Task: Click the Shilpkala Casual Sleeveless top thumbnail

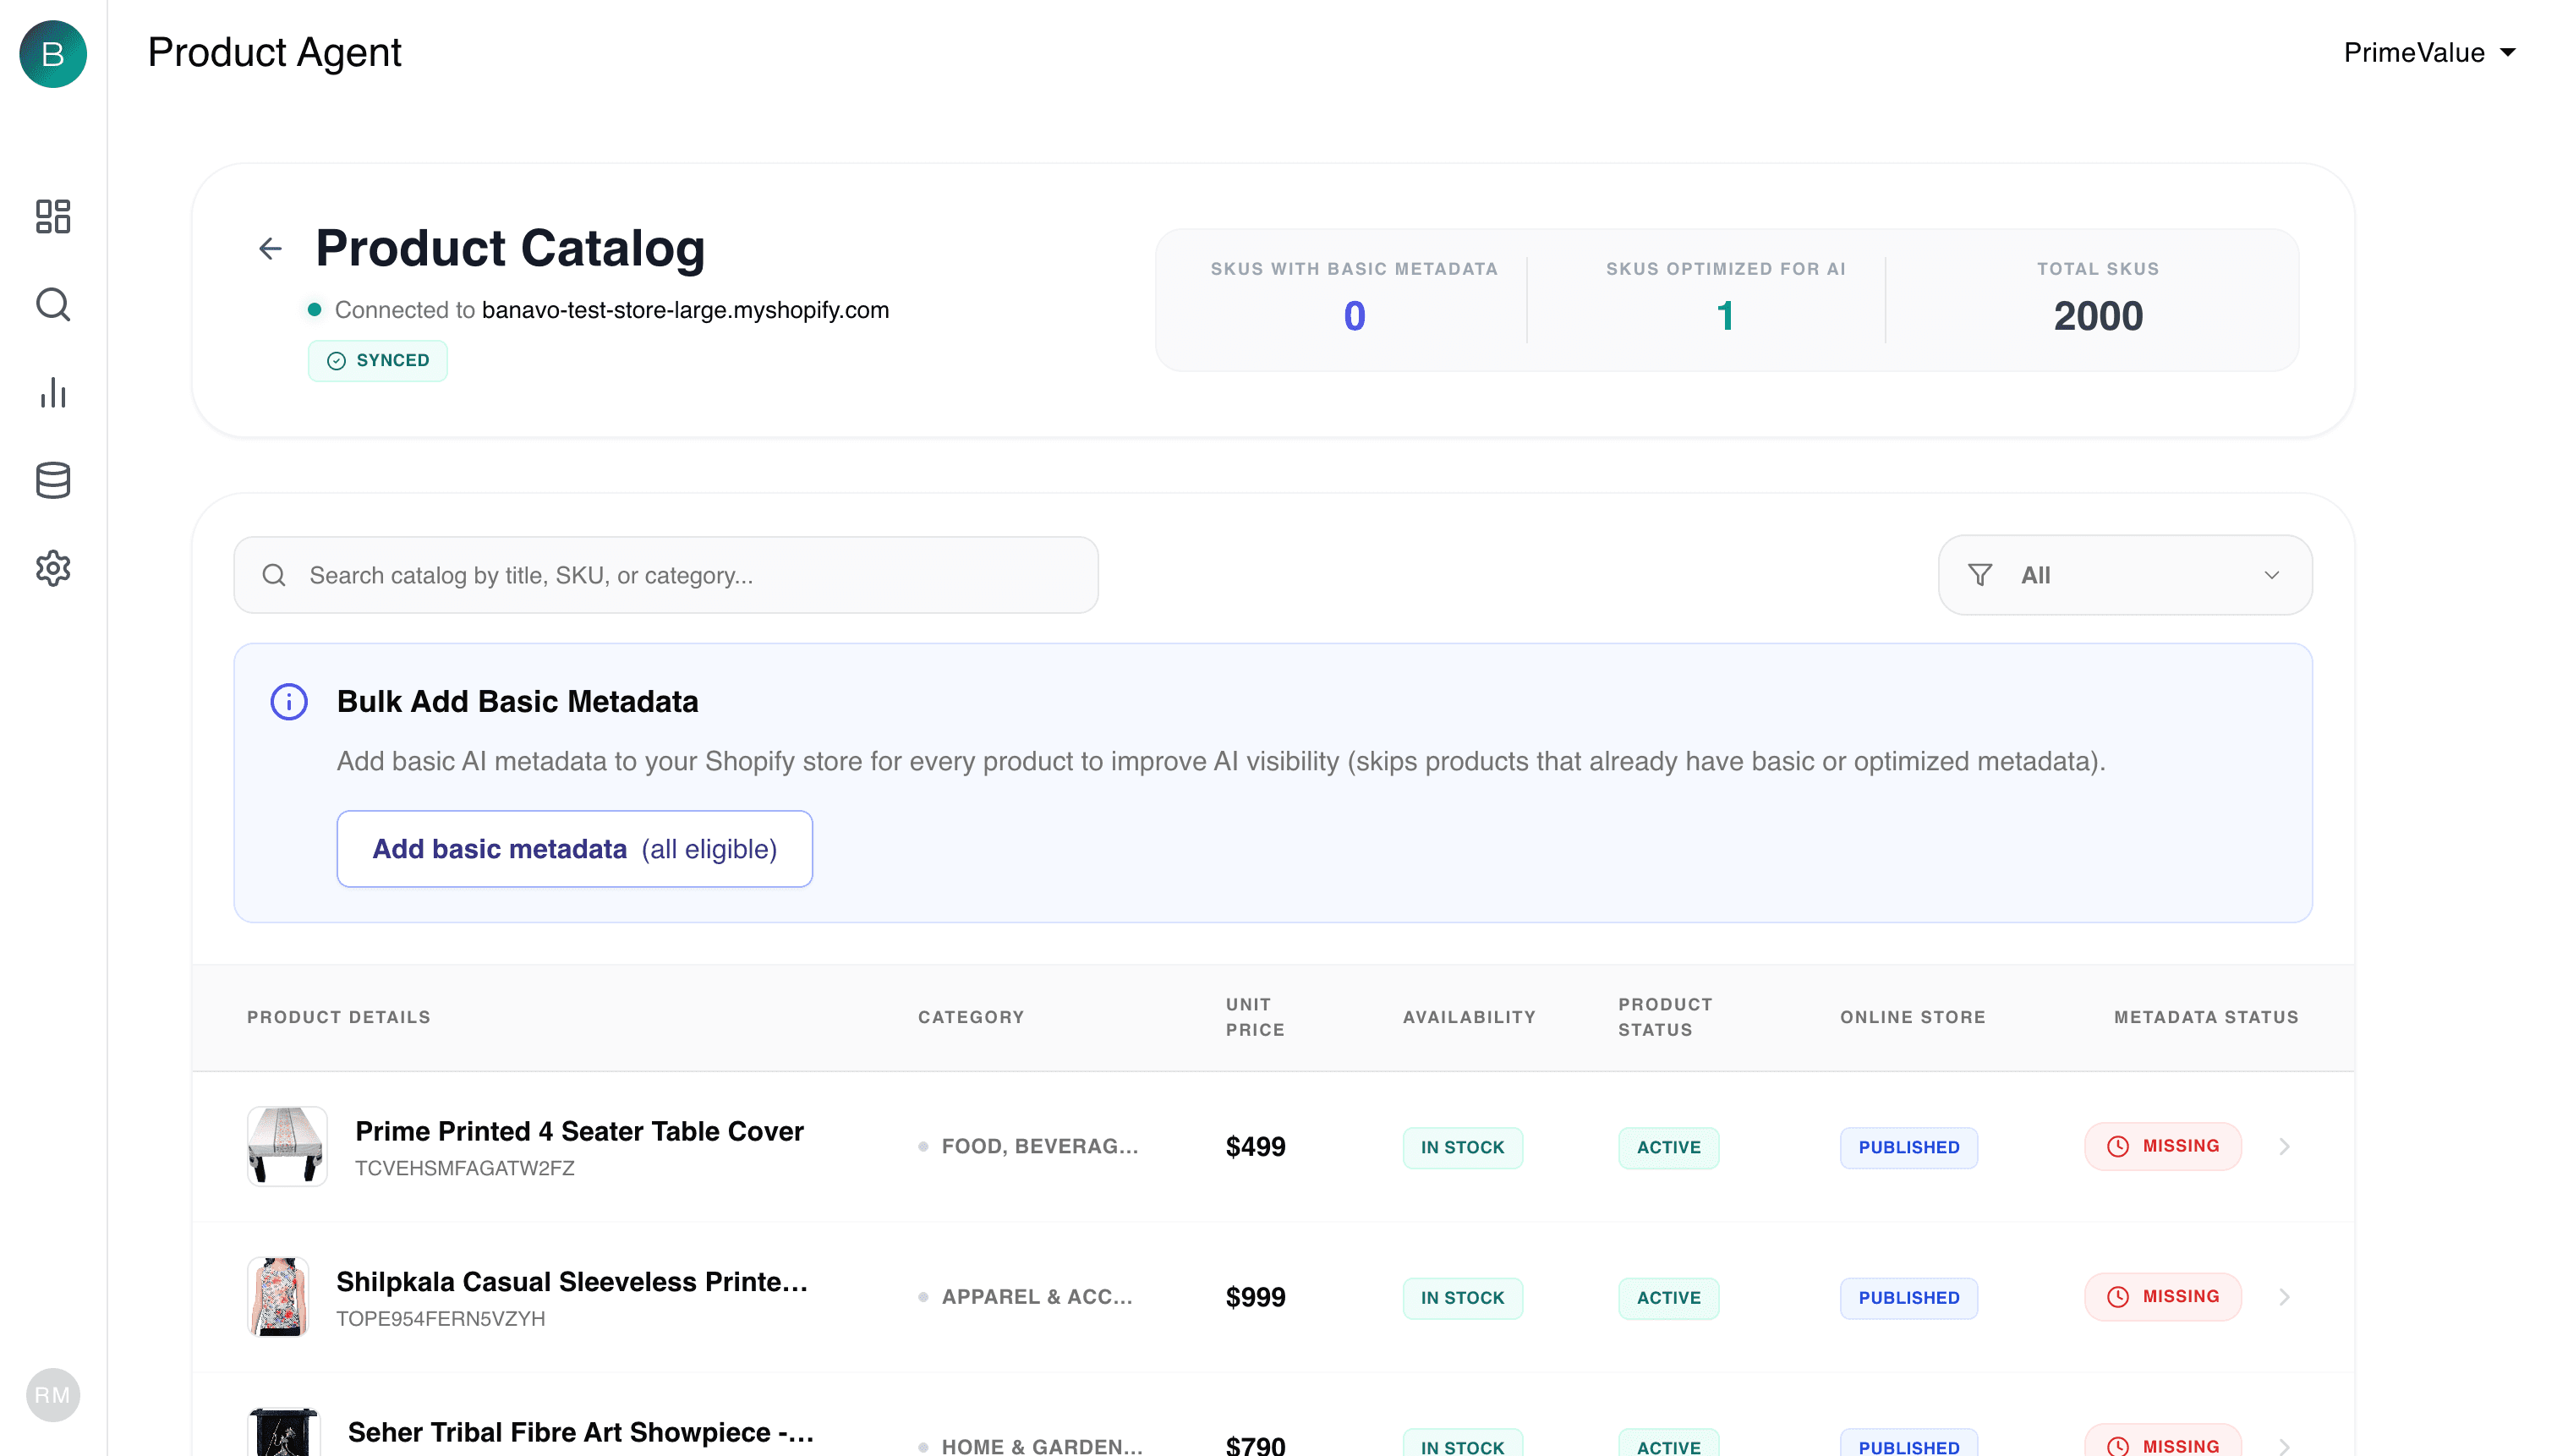Action: point(278,1297)
